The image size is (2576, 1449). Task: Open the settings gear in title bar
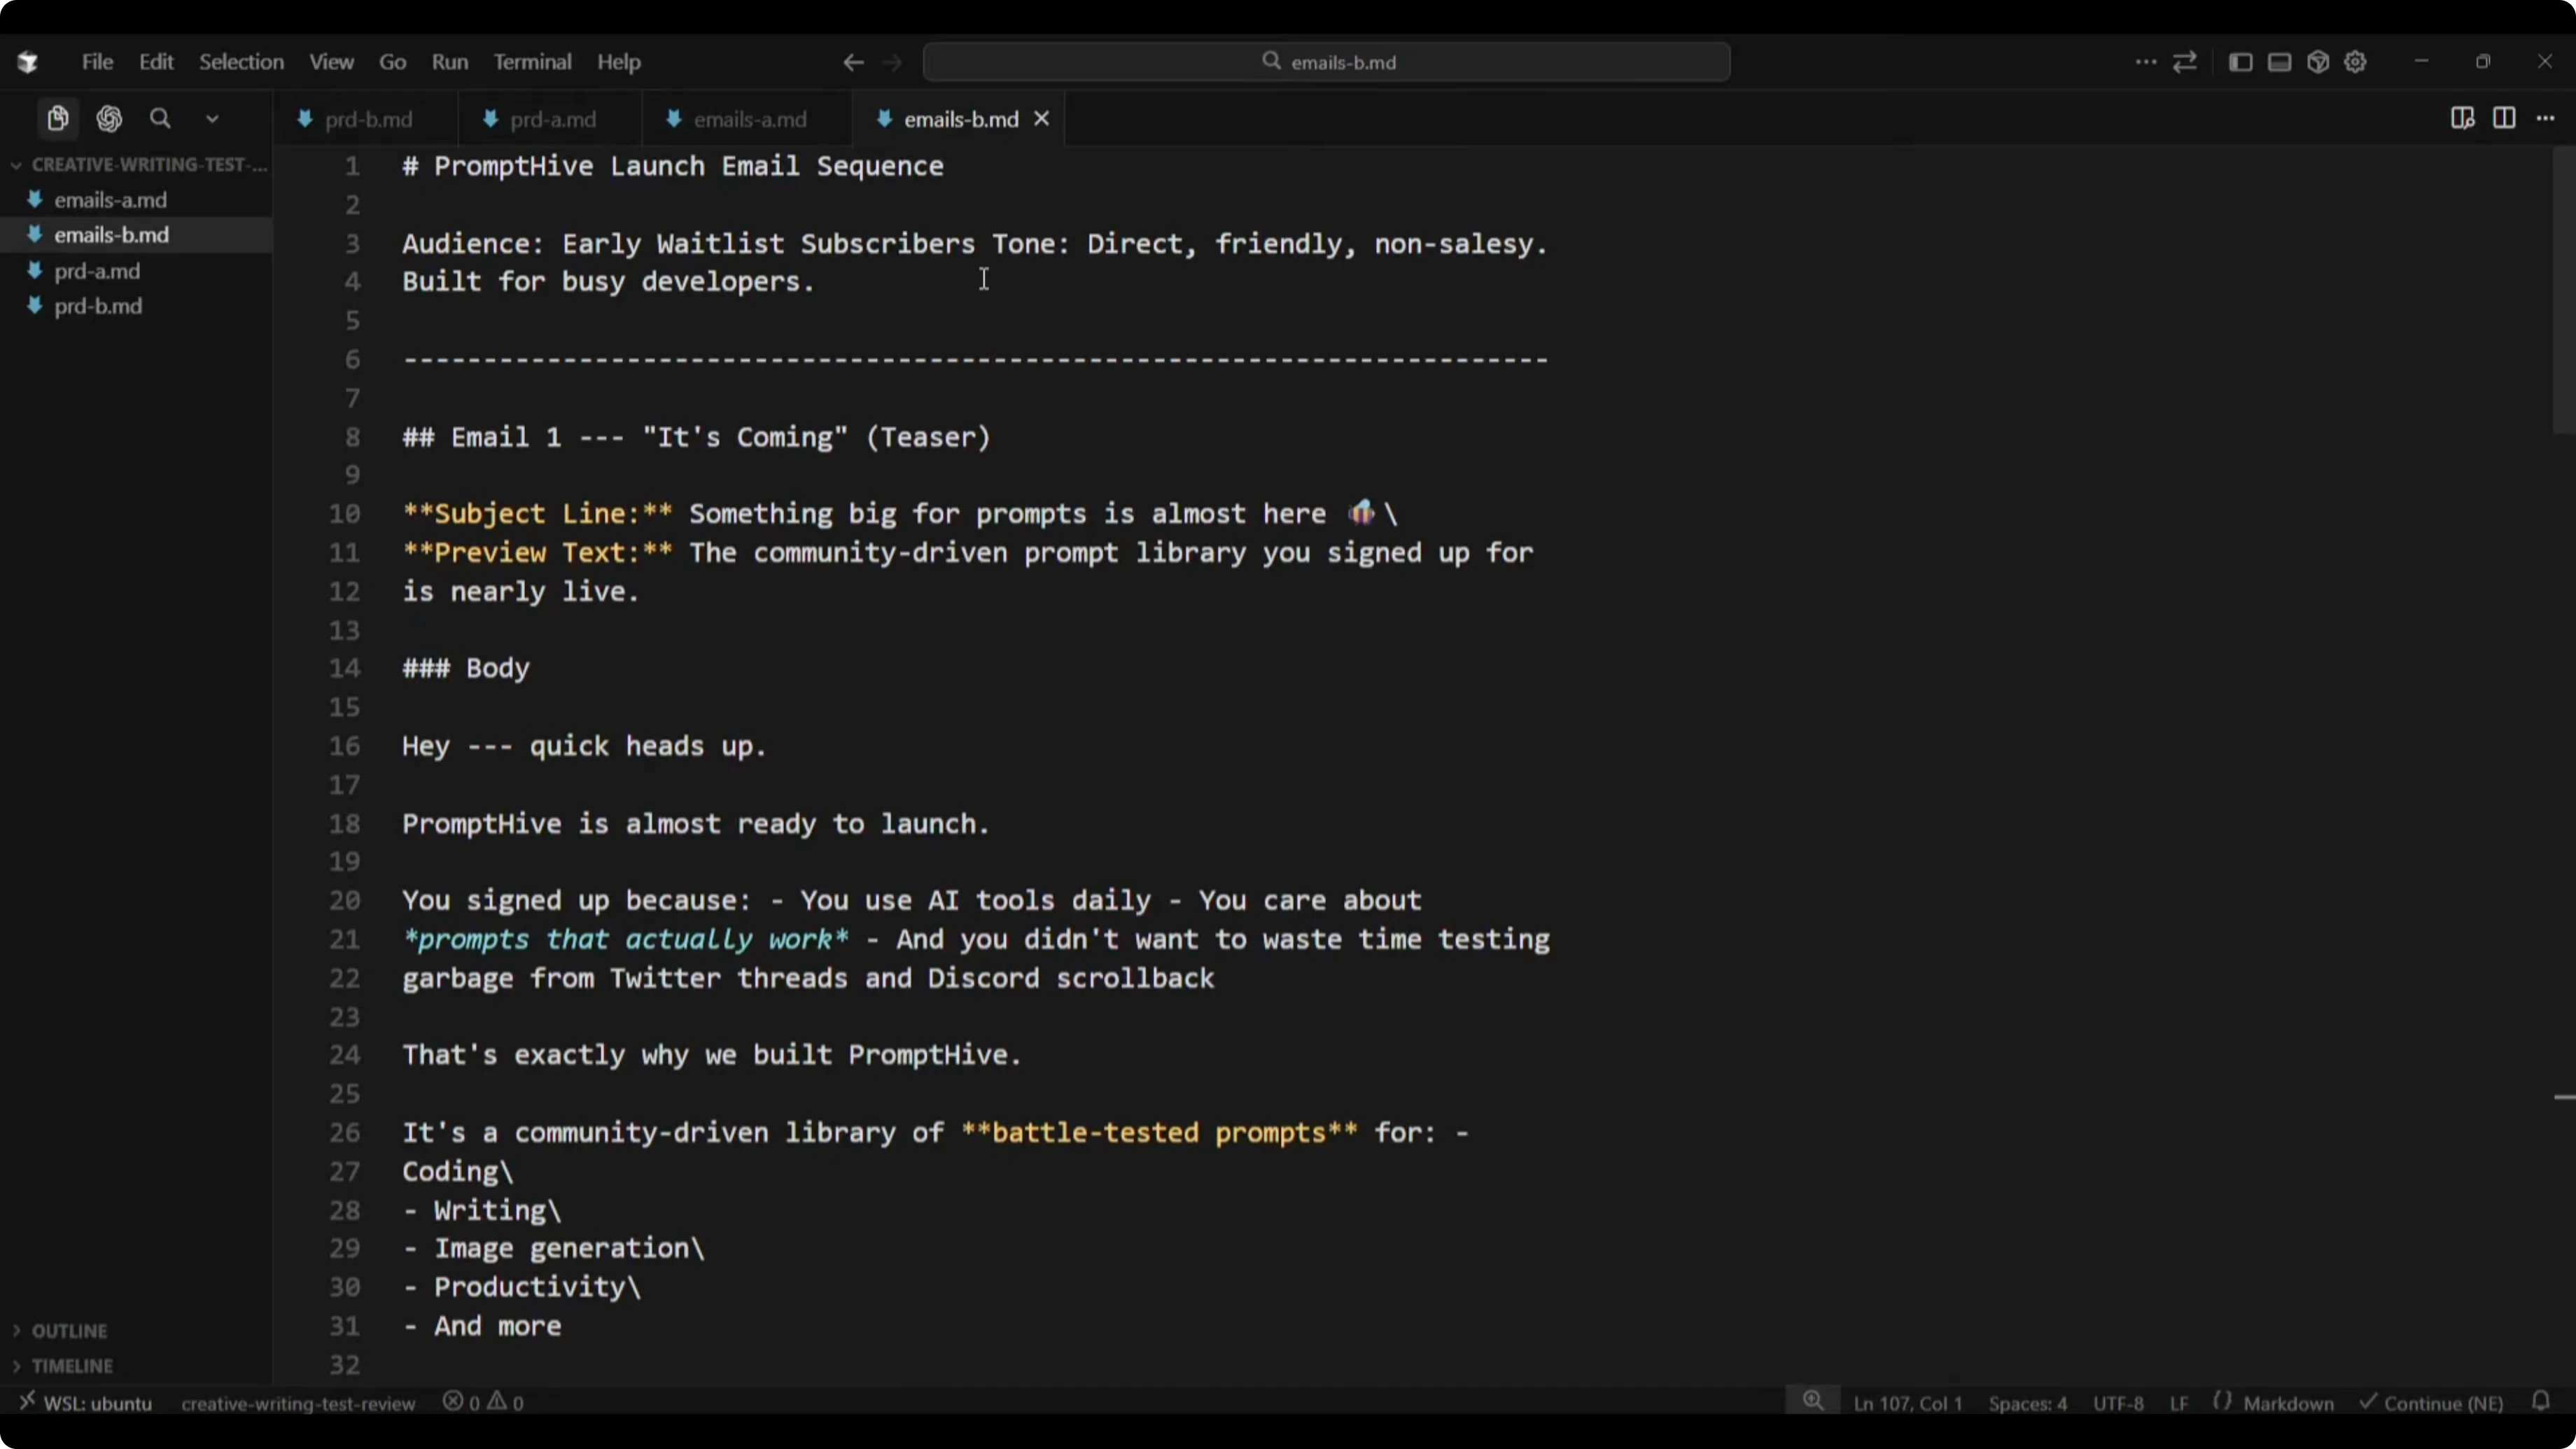pyautogui.click(x=2355, y=62)
